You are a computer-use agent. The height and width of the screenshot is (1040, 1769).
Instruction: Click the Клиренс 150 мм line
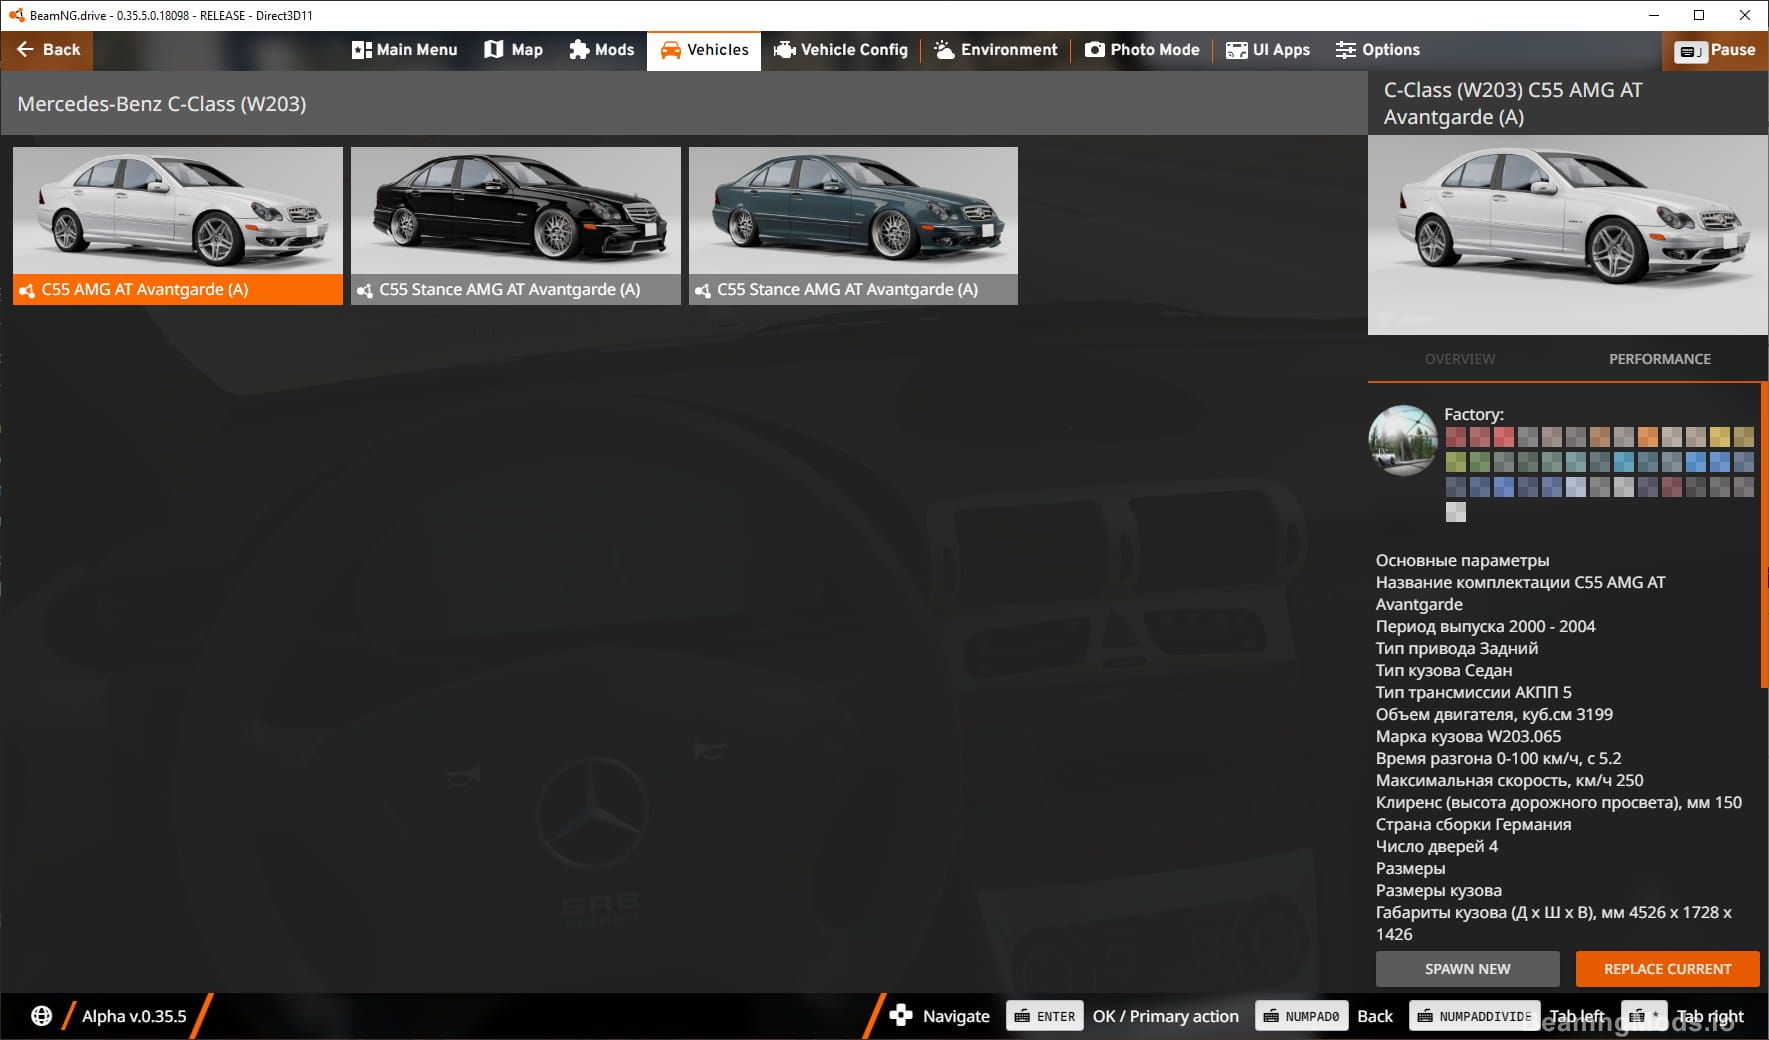[1558, 802]
